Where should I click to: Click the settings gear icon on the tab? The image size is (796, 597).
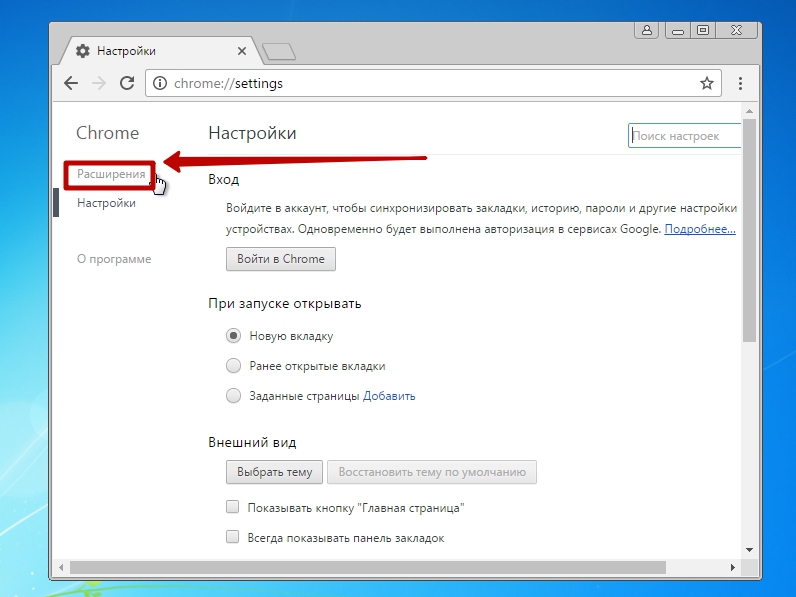coord(83,51)
